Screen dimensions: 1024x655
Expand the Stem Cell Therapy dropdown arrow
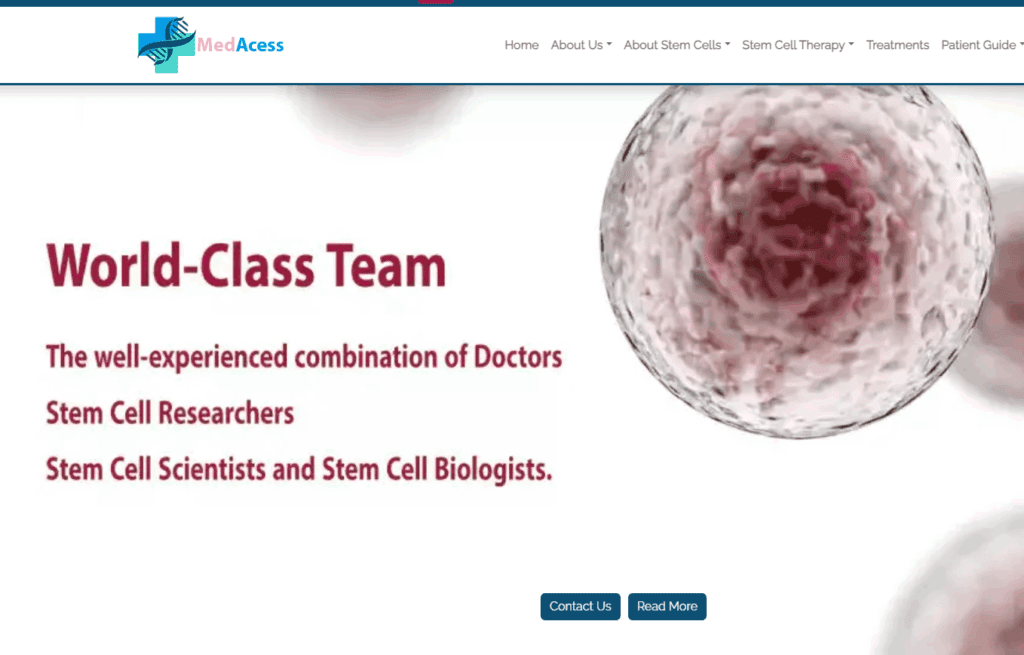tap(851, 45)
